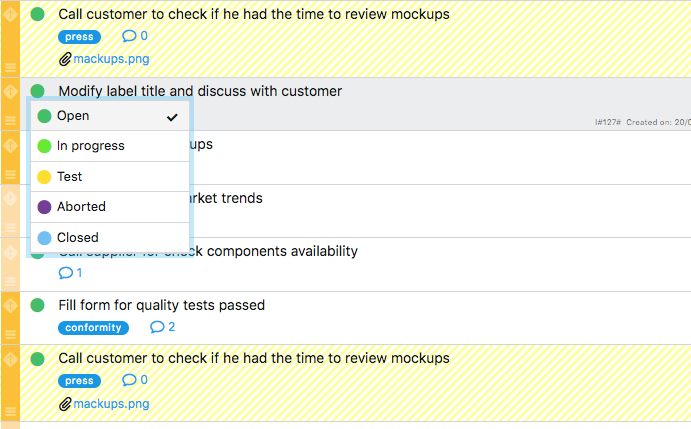The height and width of the screenshot is (429, 691).
Task: Click paperclip icon on the first task
Action: pyautogui.click(x=66, y=59)
